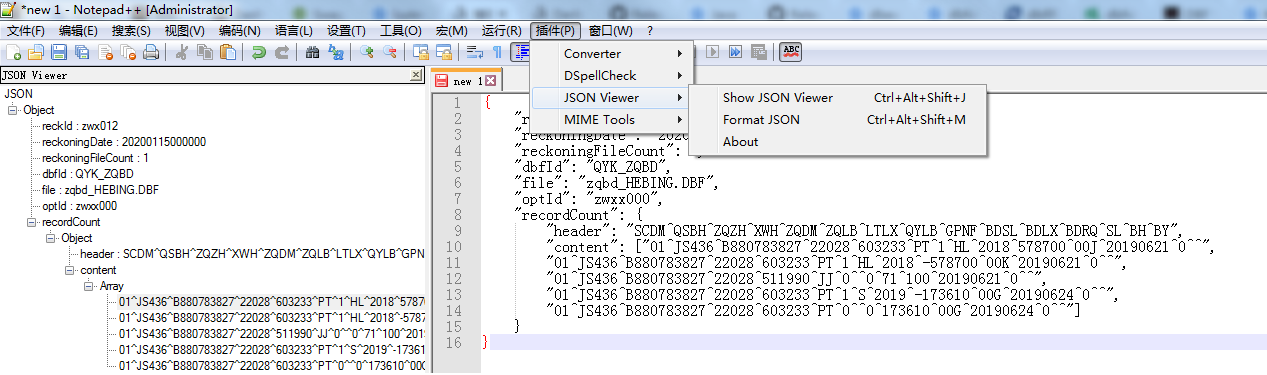
Task: Open the 工具(O) menu
Action: (401, 31)
